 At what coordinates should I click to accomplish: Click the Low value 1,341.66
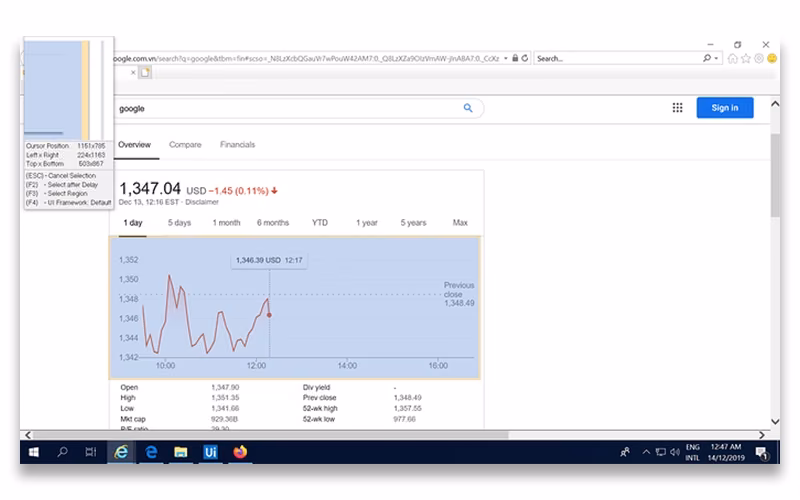(225, 408)
